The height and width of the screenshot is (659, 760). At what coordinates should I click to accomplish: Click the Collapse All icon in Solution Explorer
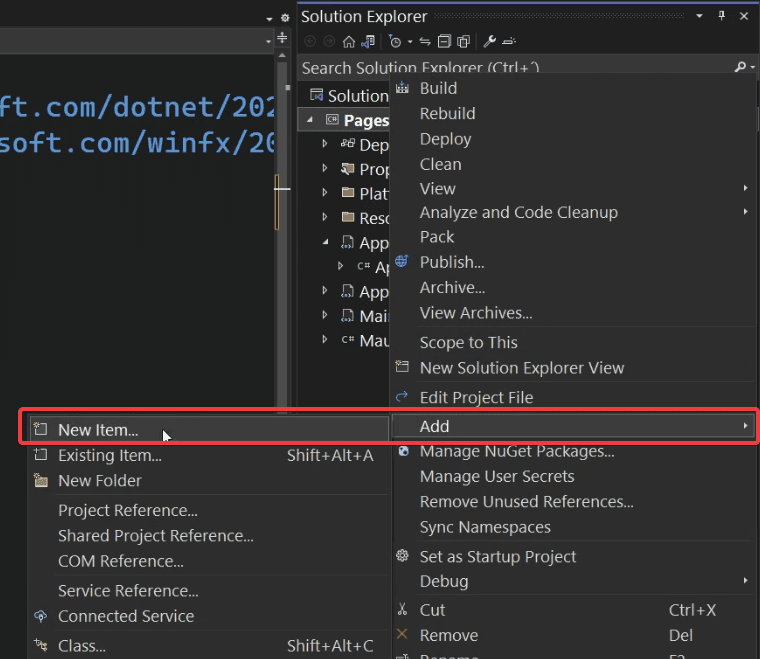[444, 42]
